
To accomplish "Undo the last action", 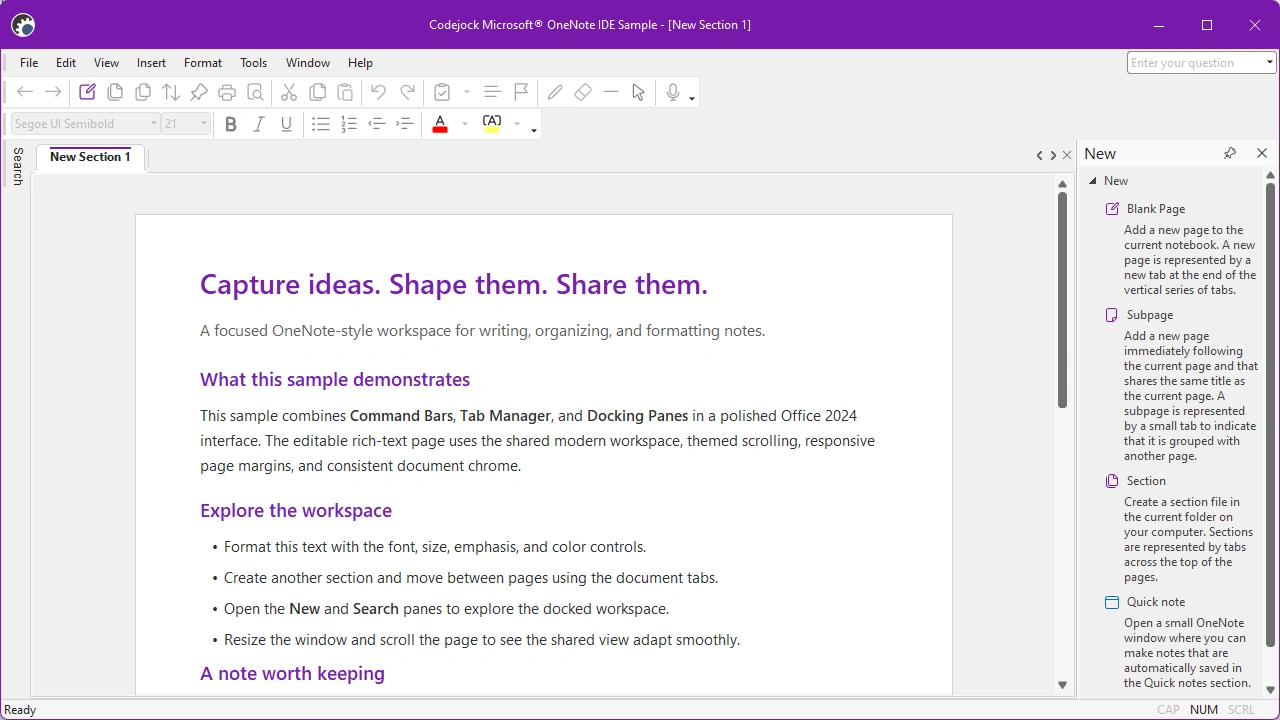I will click(378, 93).
